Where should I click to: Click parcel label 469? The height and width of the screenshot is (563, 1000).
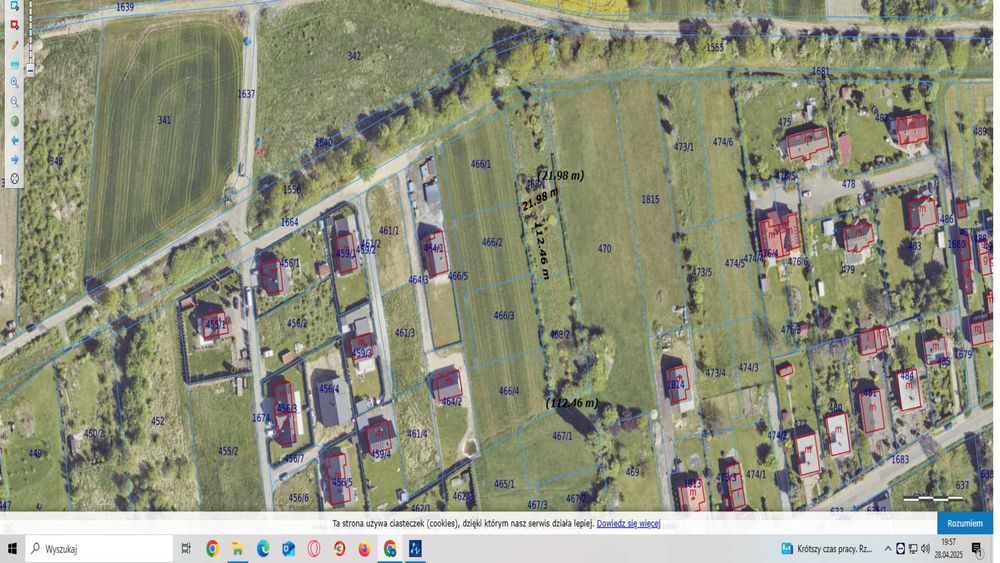pos(632,472)
